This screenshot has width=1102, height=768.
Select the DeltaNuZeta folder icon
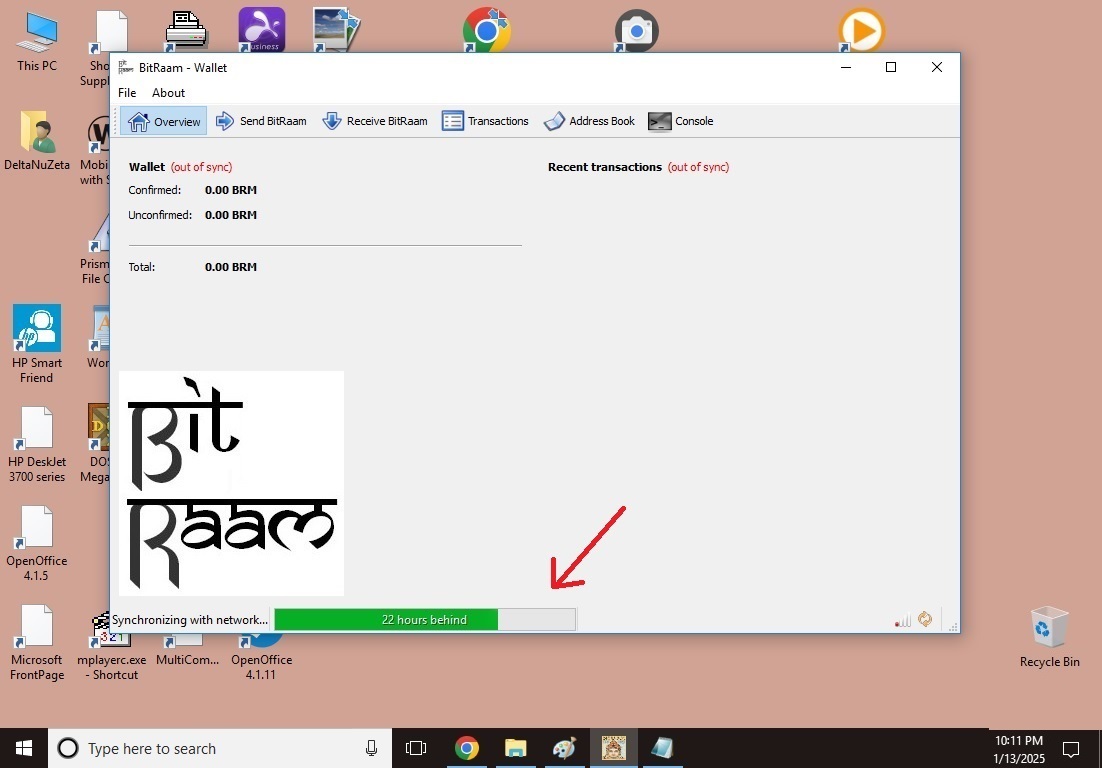[37, 141]
